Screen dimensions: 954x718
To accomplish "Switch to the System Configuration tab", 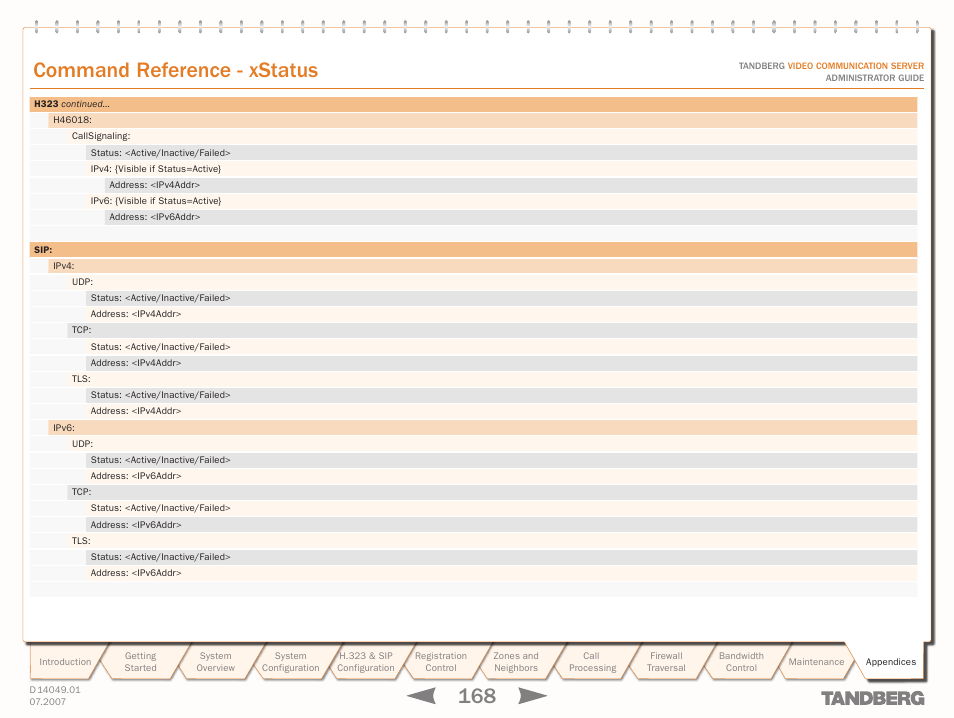I will (x=290, y=661).
